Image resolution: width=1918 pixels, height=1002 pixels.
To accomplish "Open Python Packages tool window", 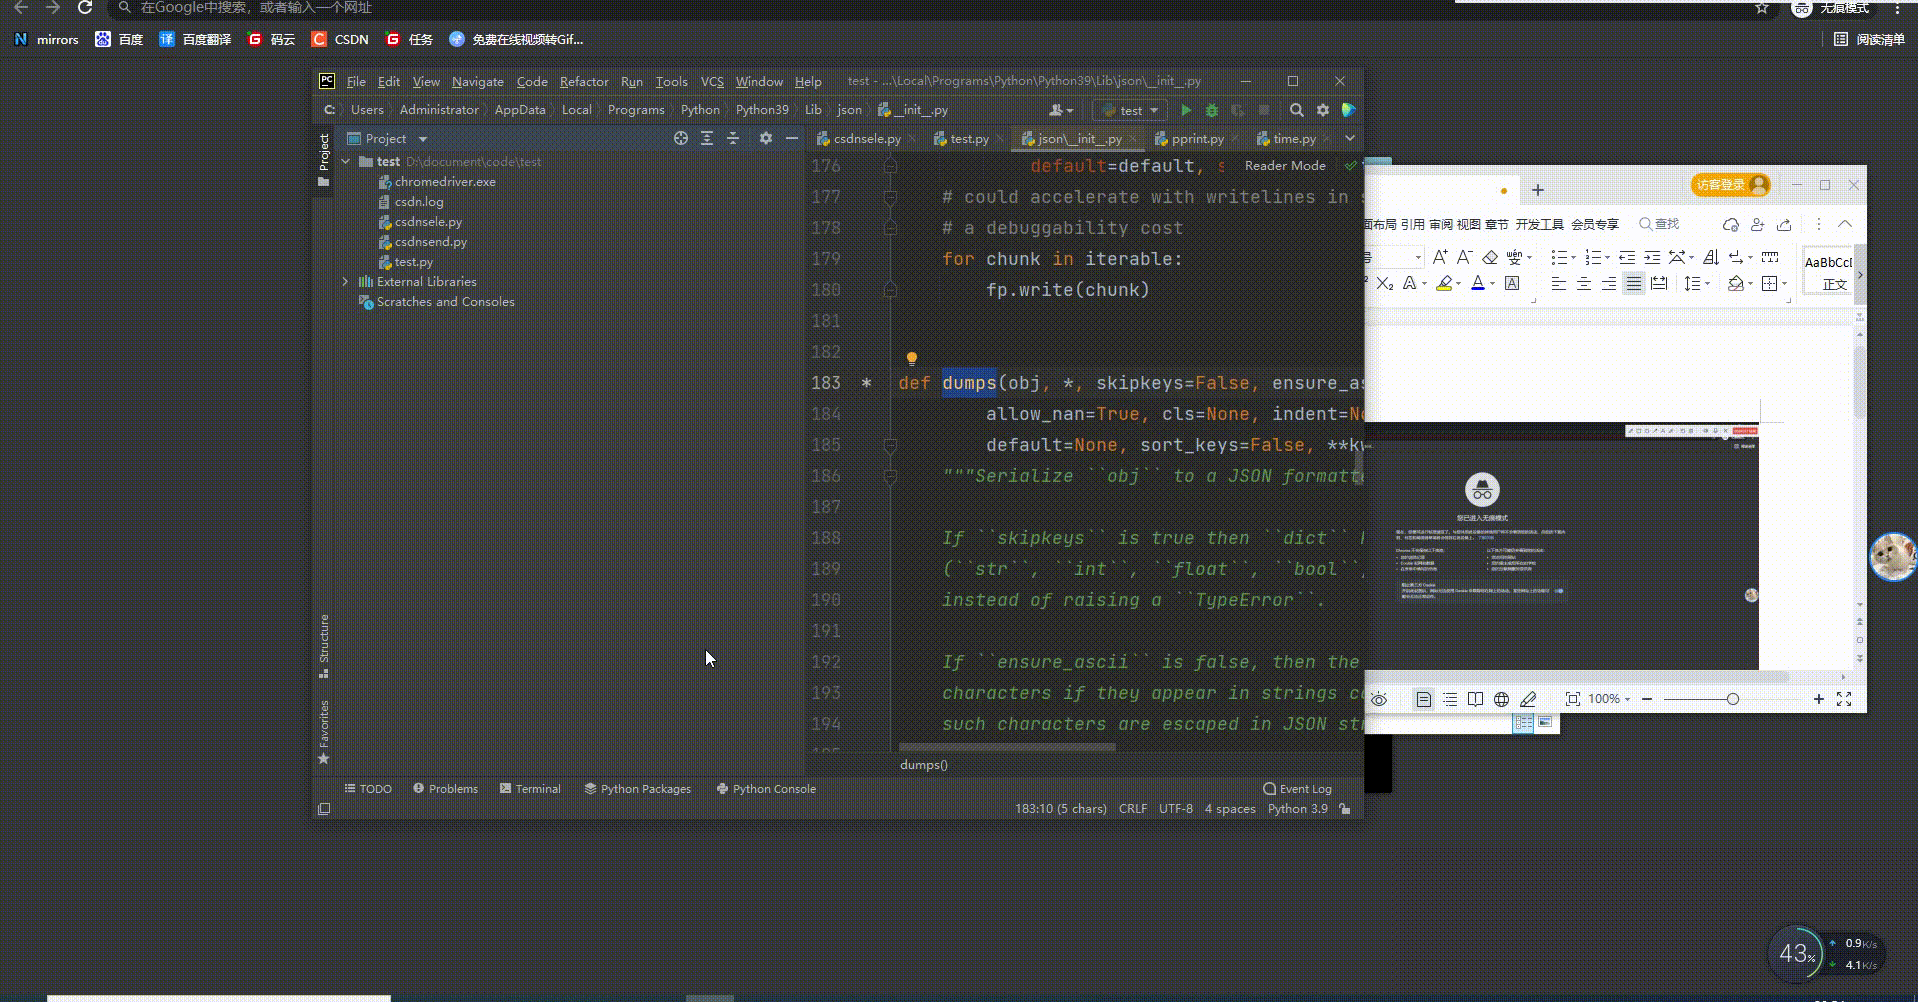I will click(x=638, y=789).
